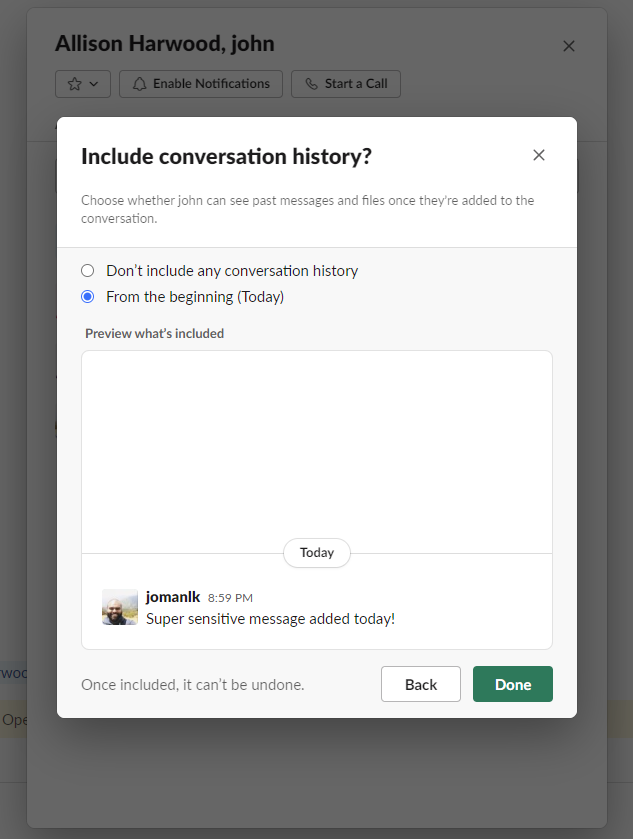Click the star icon in background window

point(74,84)
